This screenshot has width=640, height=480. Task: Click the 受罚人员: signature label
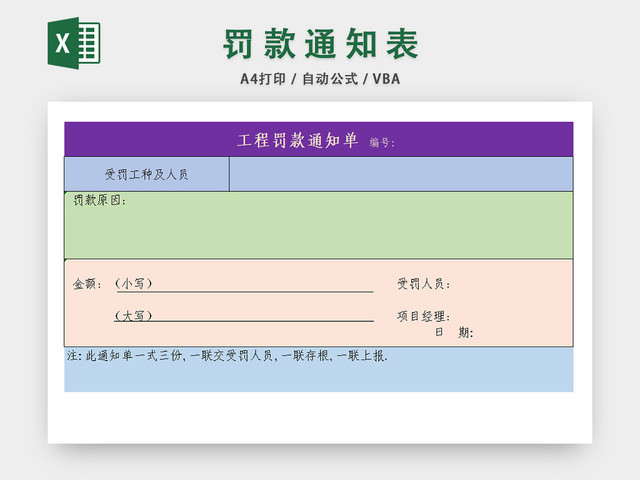[424, 284]
